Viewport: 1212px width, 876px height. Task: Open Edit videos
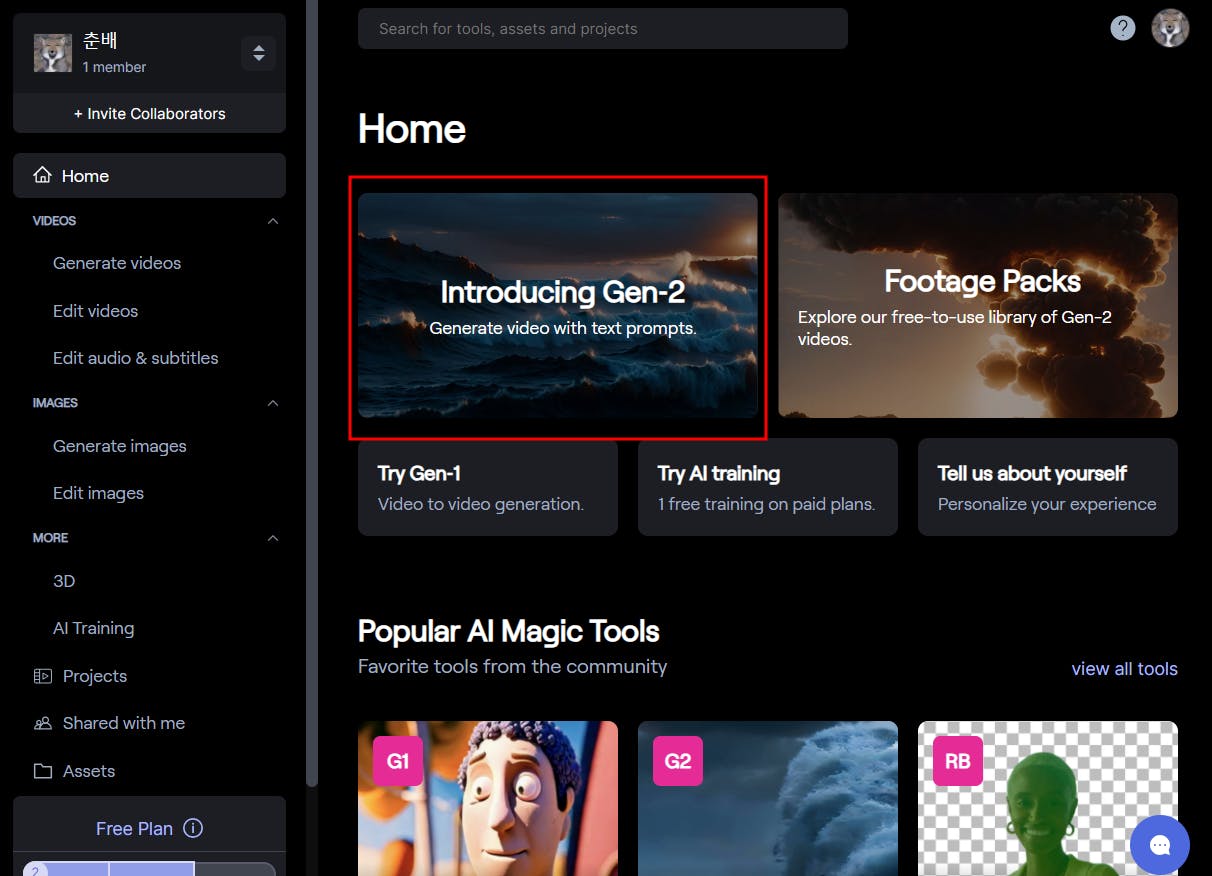point(96,311)
